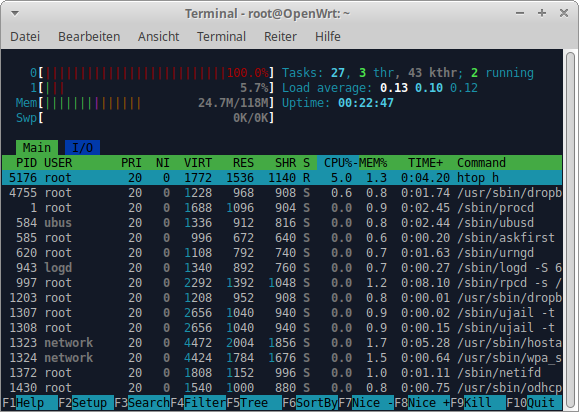The image size is (579, 412).
Task: Open the Hilfe menu
Action: [328, 37]
